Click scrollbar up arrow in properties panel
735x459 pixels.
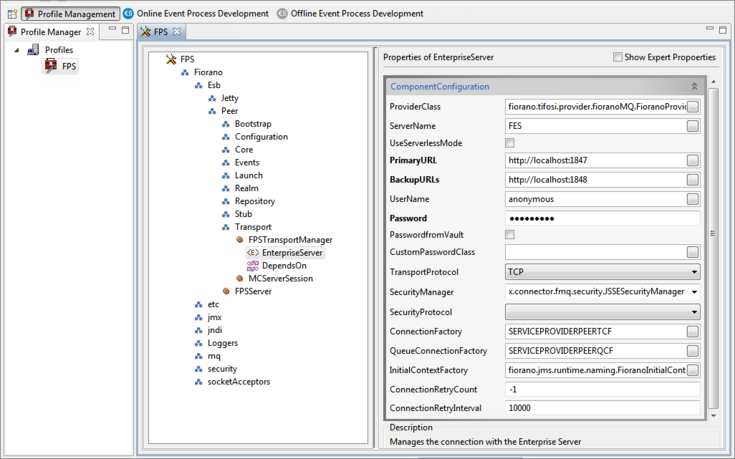tap(713, 82)
